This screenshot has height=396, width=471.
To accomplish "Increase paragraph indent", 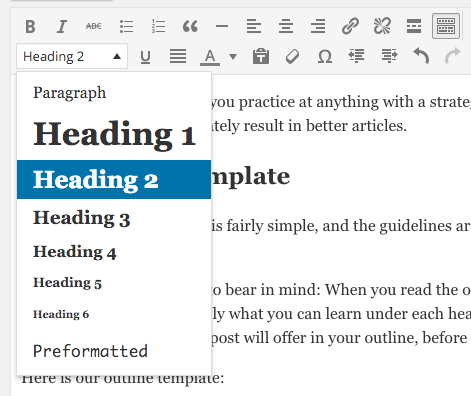I will (x=389, y=56).
